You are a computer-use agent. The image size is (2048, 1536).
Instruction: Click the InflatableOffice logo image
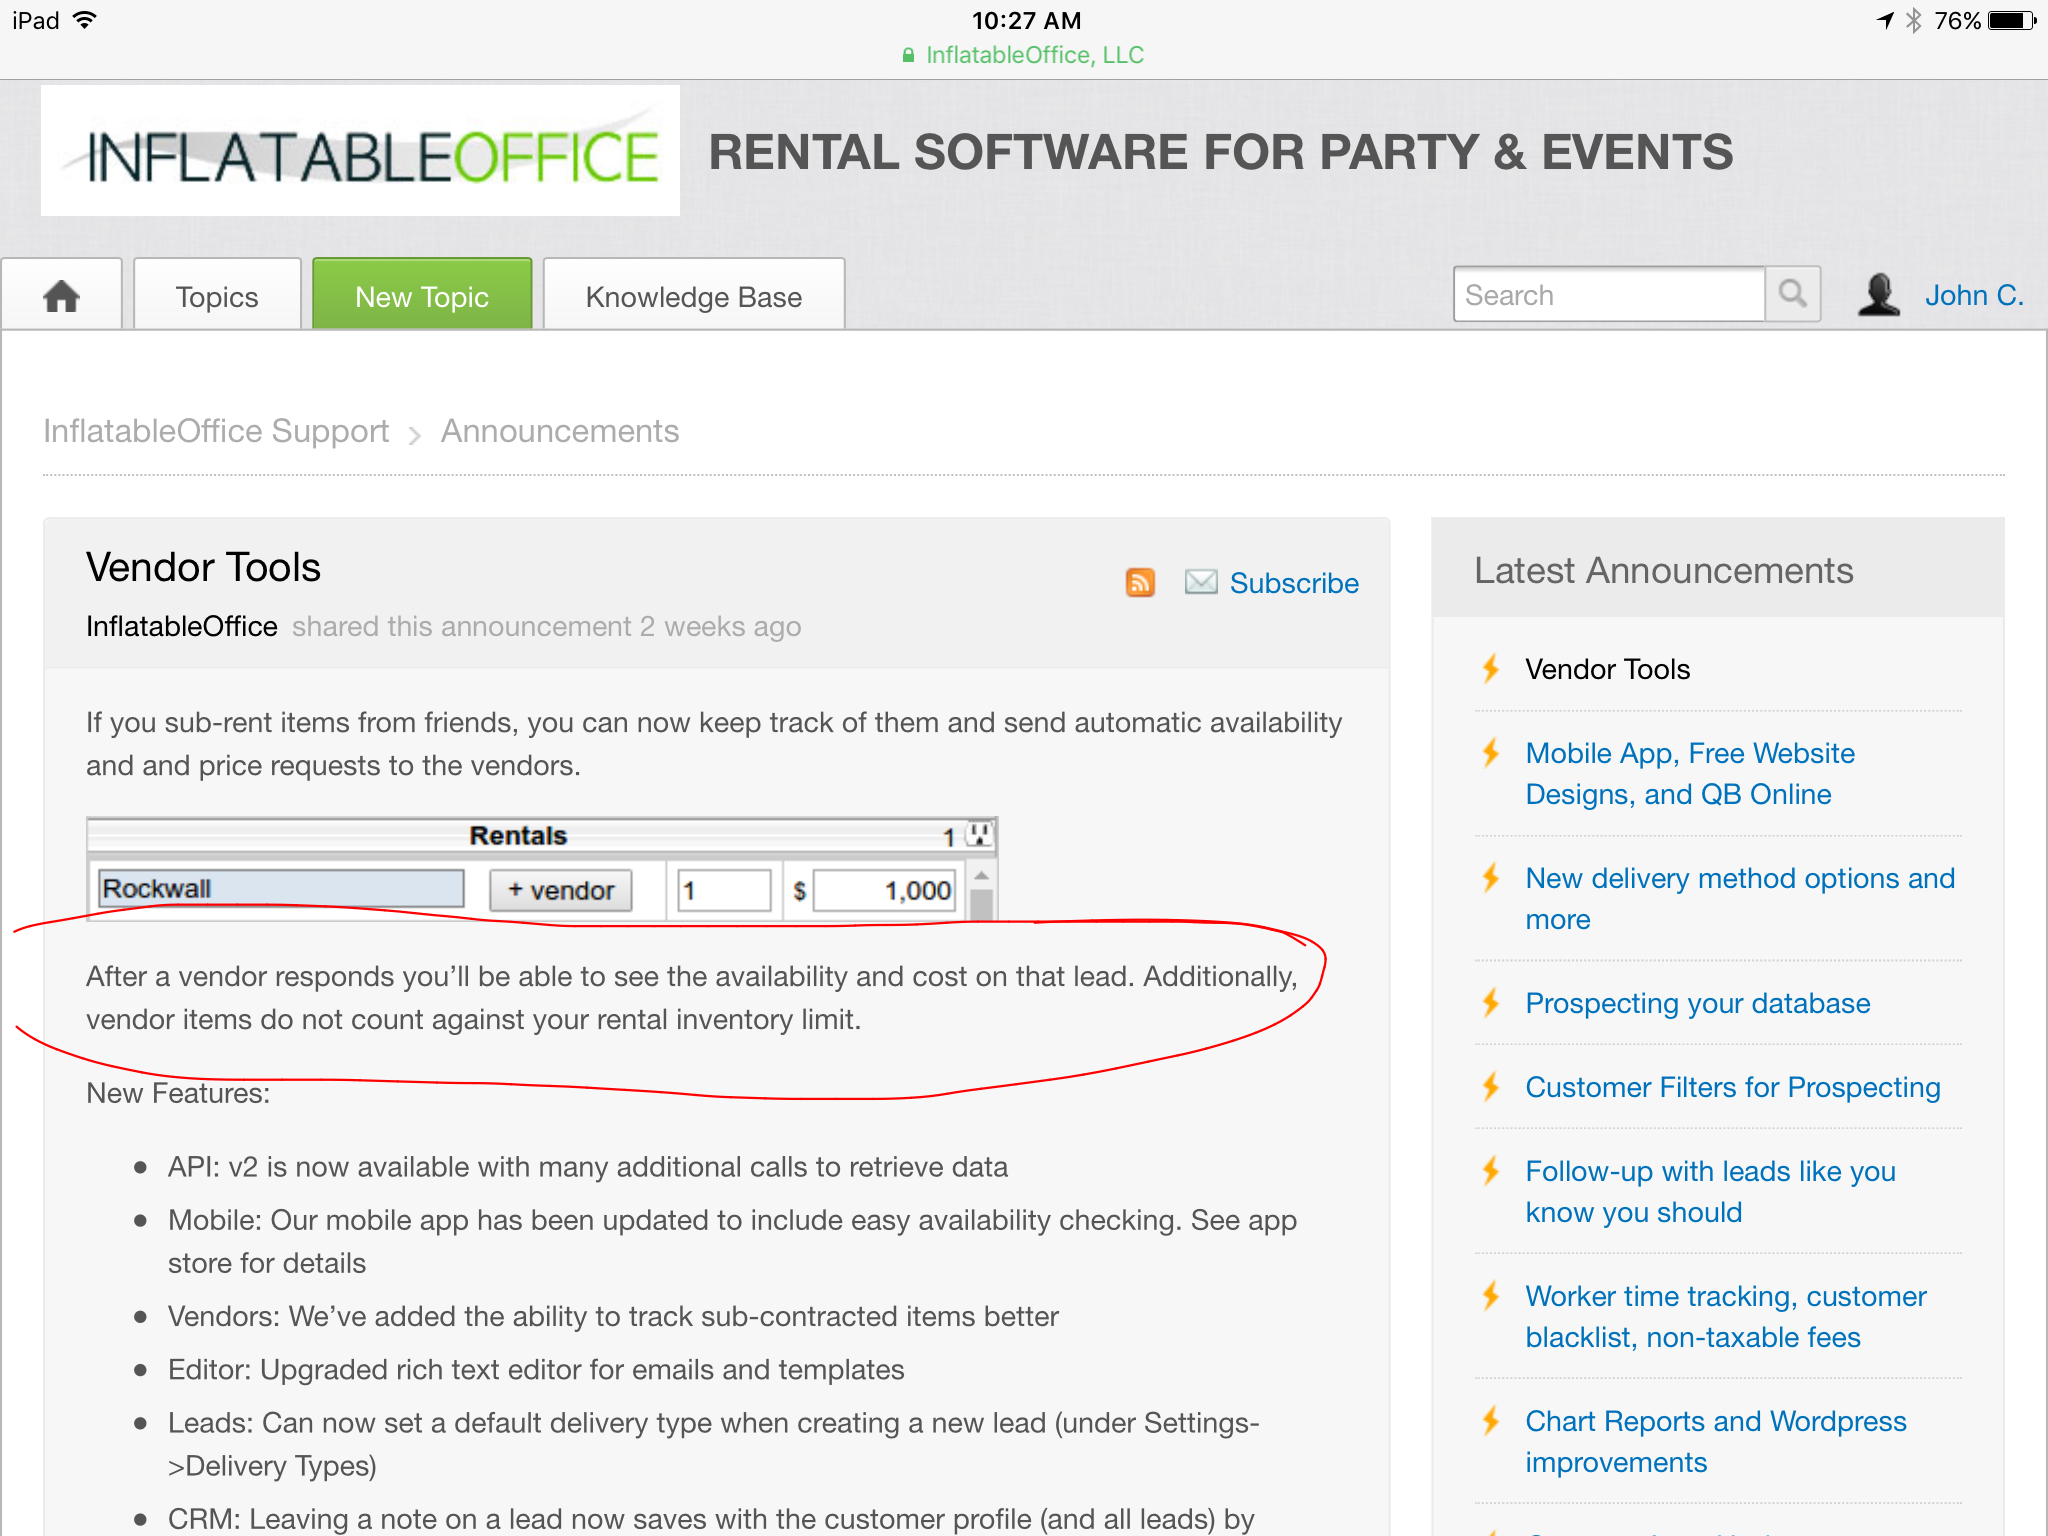point(360,151)
